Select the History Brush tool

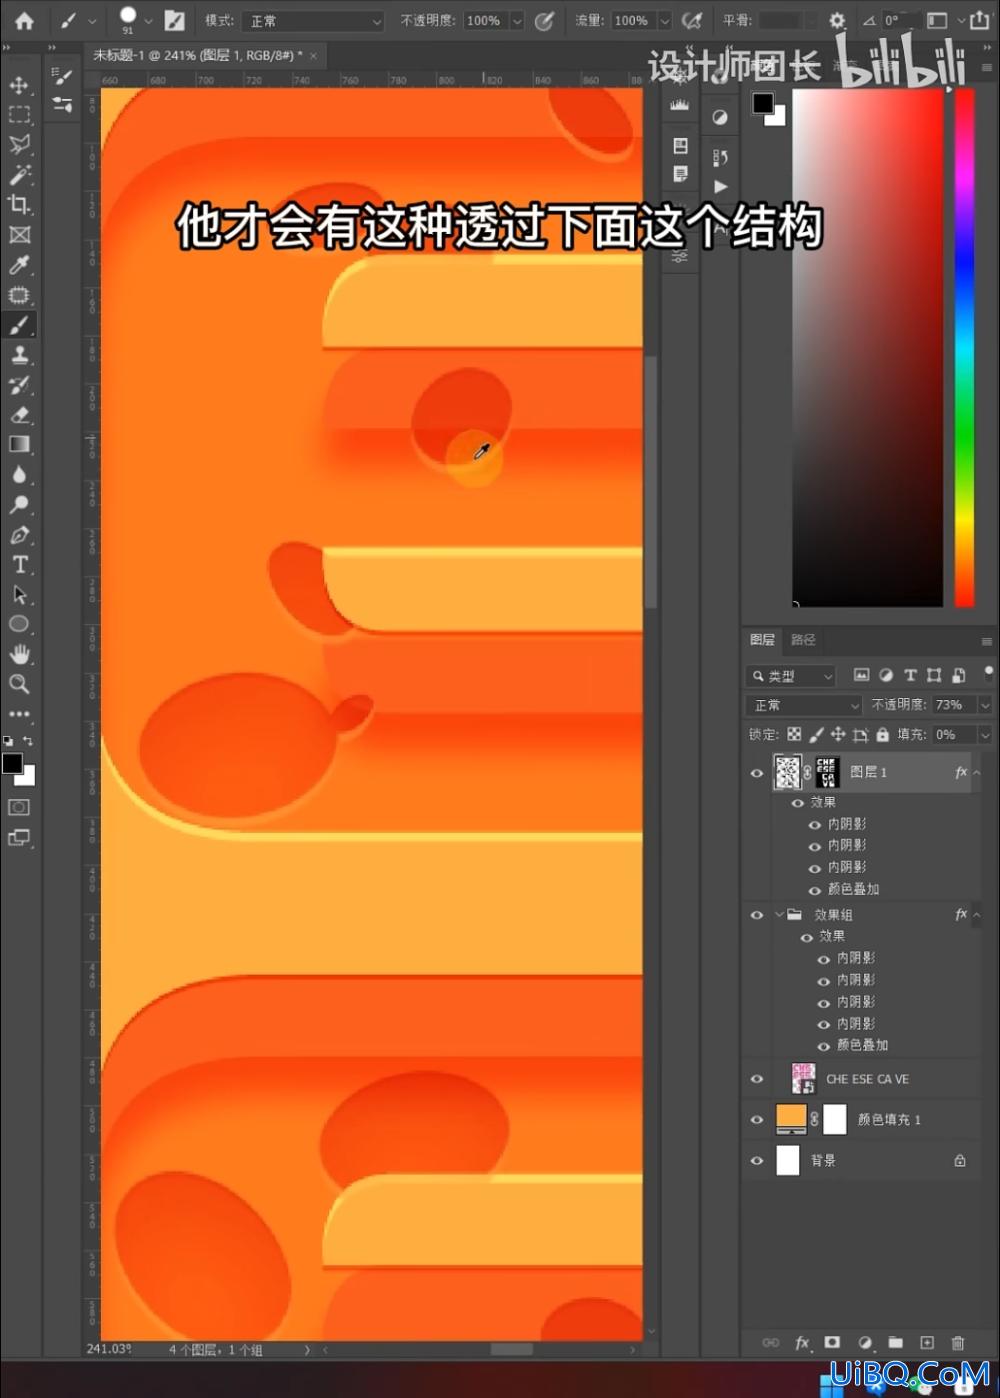pyautogui.click(x=19, y=385)
